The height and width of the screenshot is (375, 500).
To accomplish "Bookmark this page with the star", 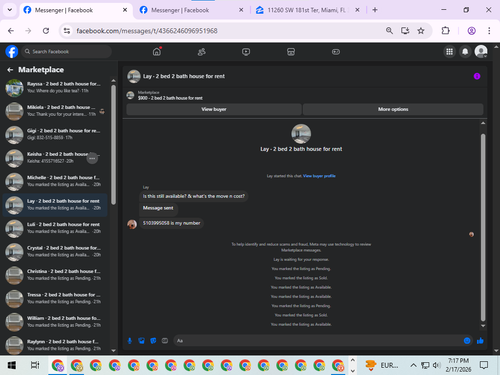I will click(421, 31).
